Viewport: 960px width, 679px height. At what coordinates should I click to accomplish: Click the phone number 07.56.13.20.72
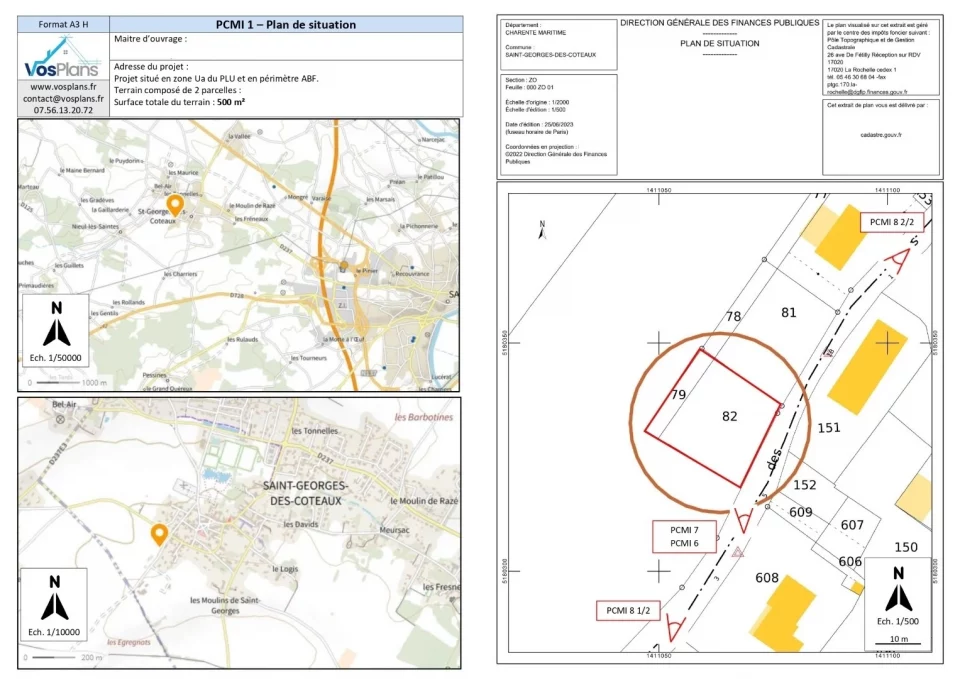(x=63, y=110)
